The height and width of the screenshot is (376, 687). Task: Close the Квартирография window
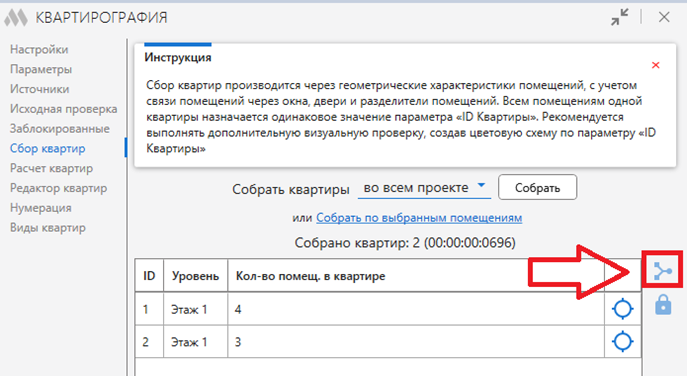664,17
